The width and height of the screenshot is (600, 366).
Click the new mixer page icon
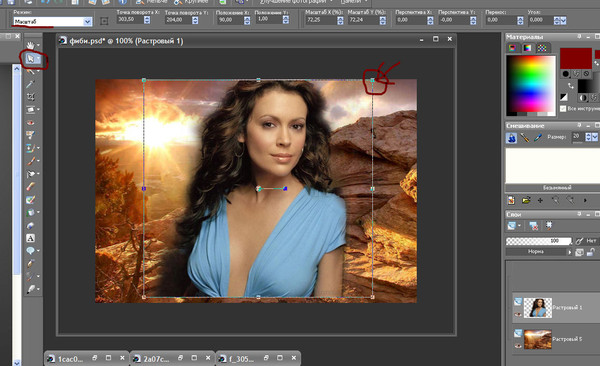pos(511,200)
